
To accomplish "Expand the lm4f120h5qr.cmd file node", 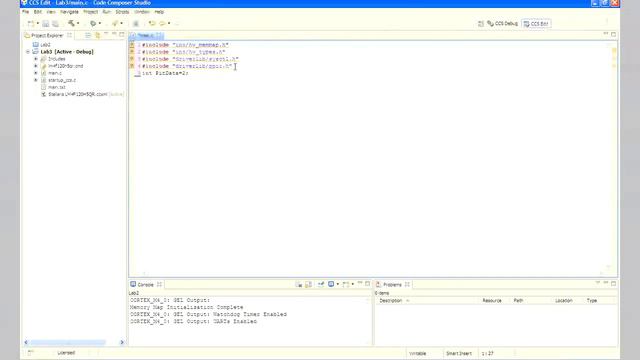I will [36, 66].
